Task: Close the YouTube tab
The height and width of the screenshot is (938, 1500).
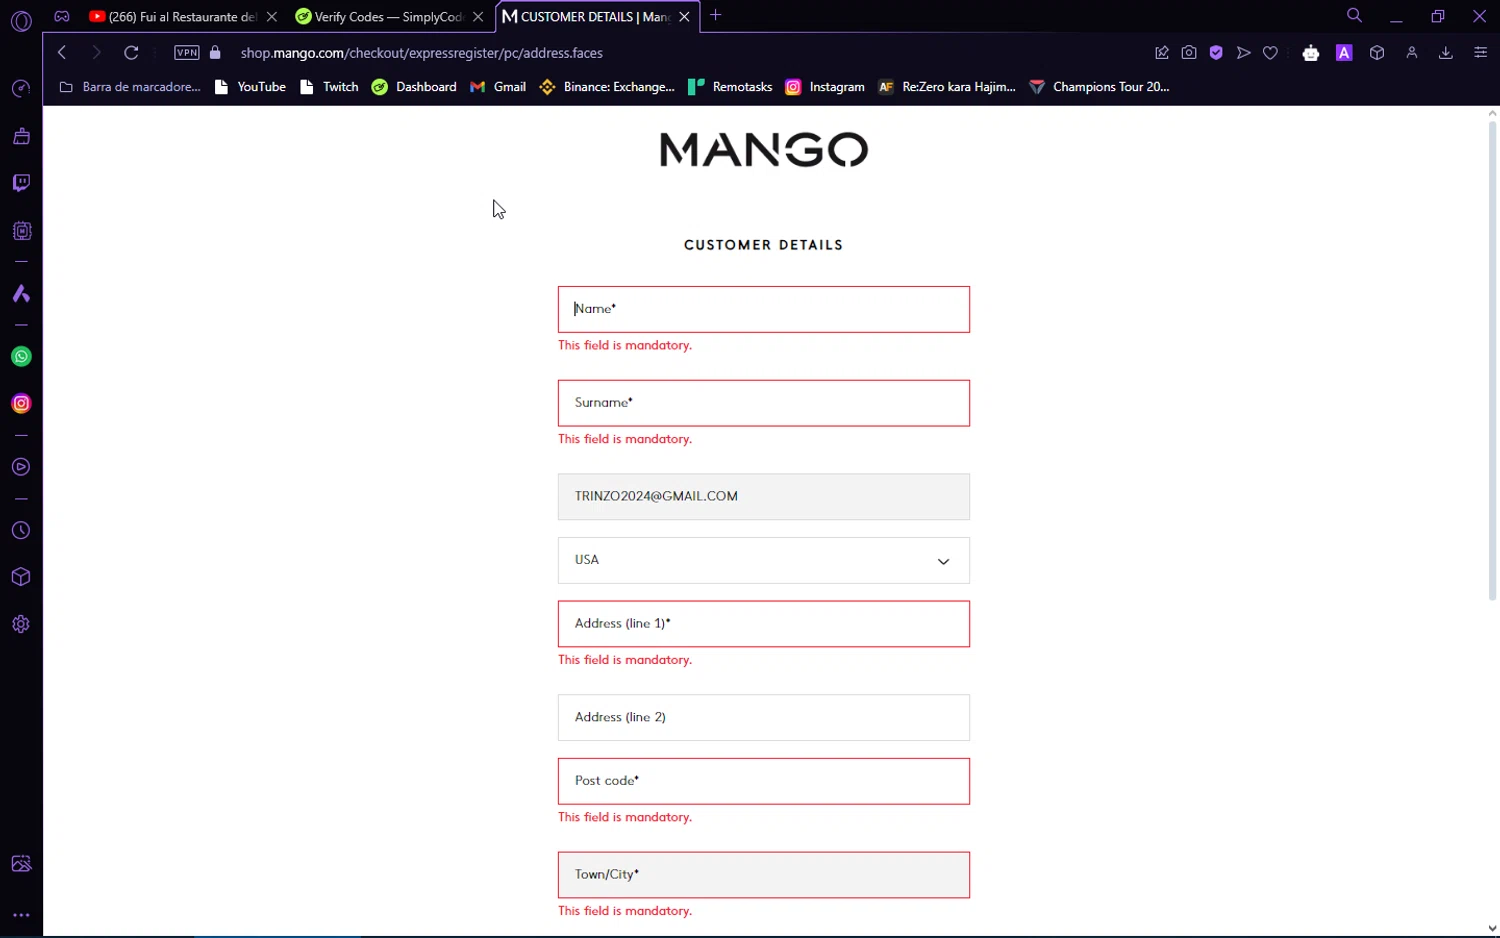Action: (x=272, y=17)
